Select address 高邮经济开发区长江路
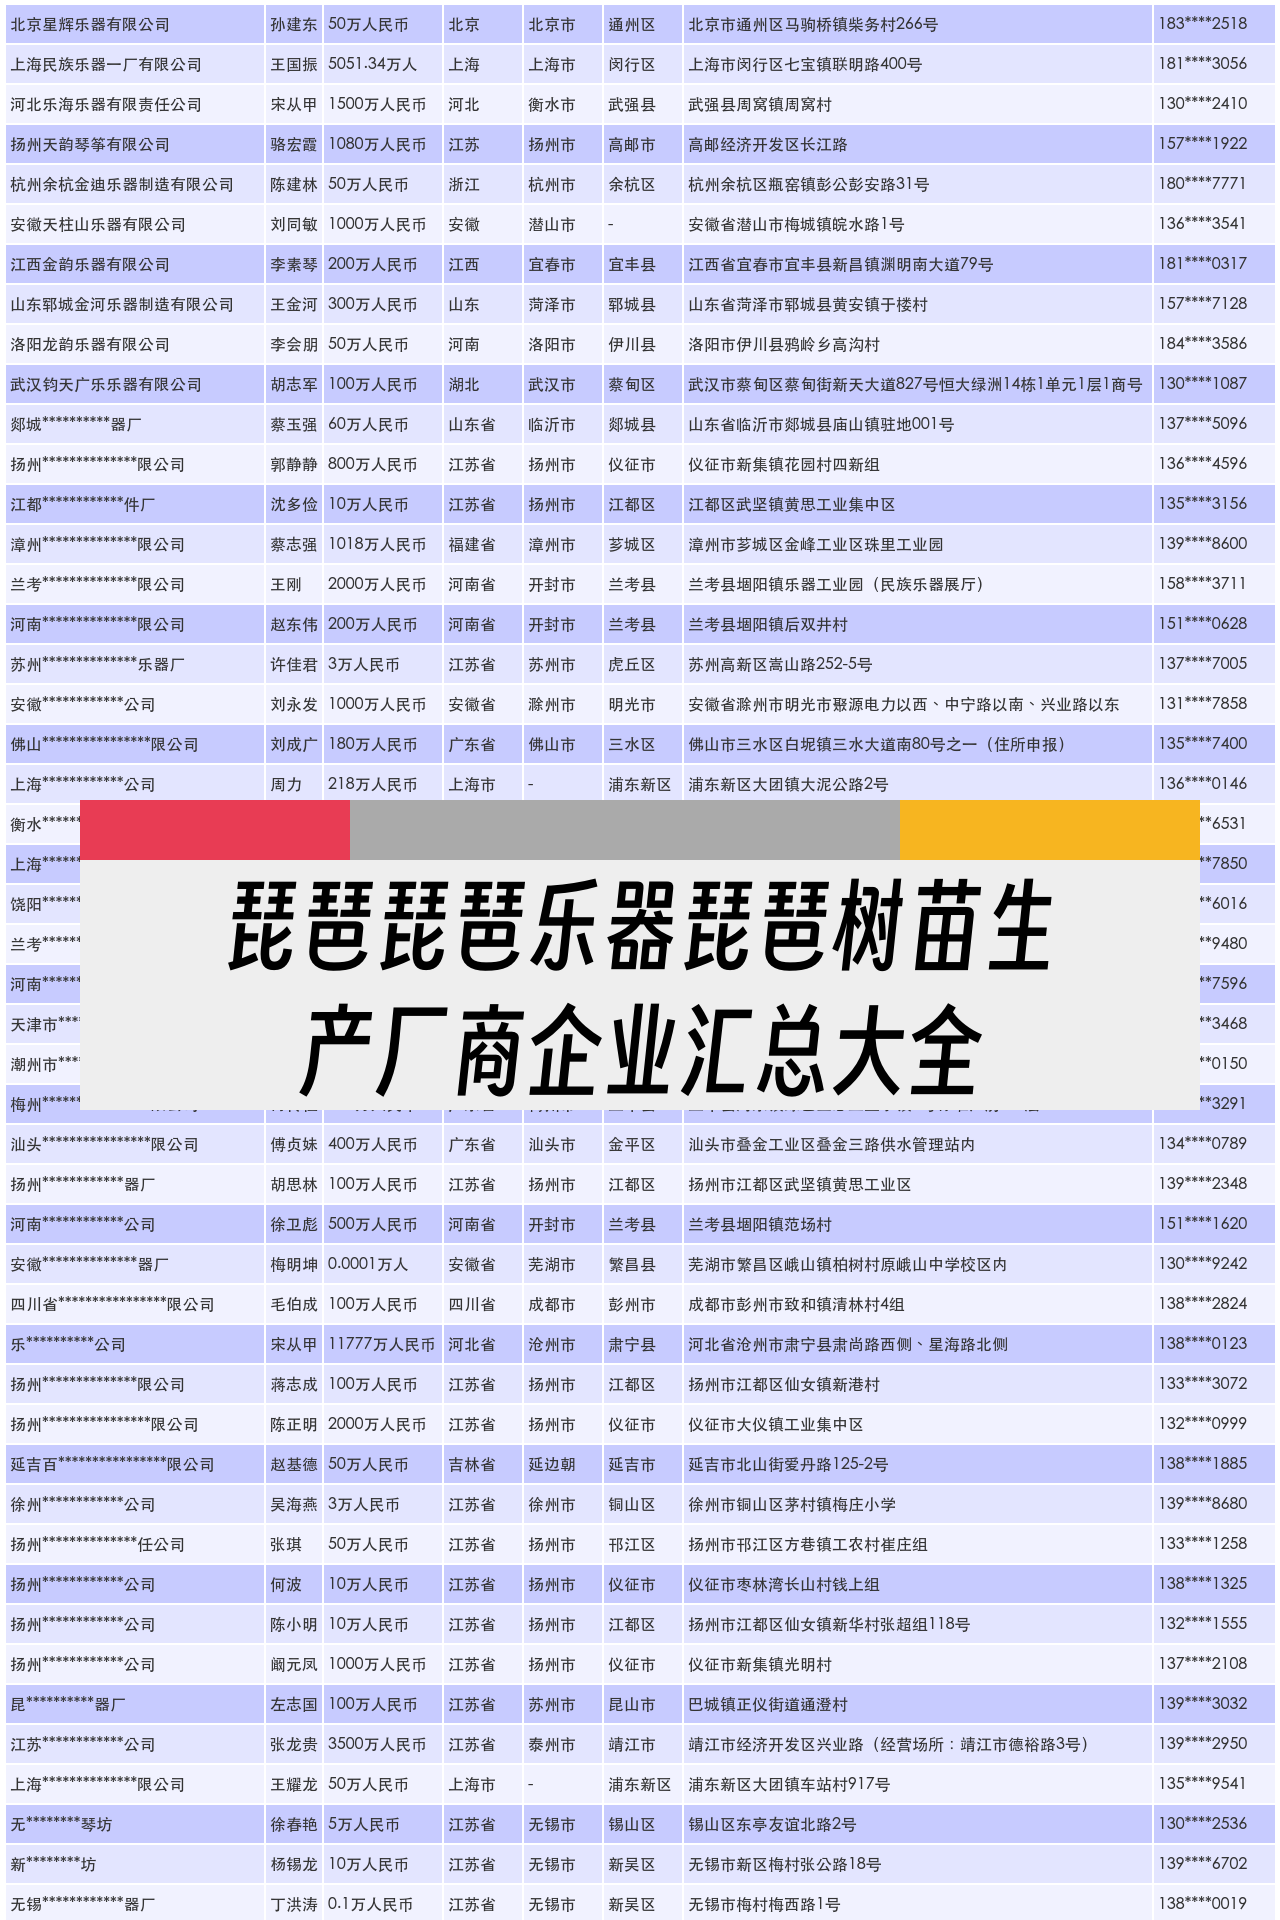Image resolution: width=1280 pixels, height=1920 pixels. coord(768,144)
